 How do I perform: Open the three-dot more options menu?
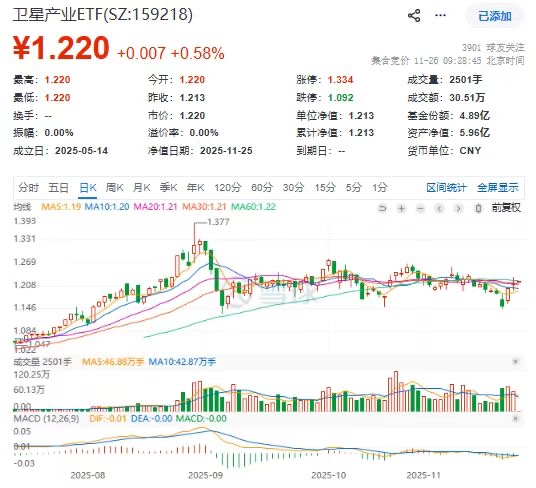pyautogui.click(x=440, y=15)
